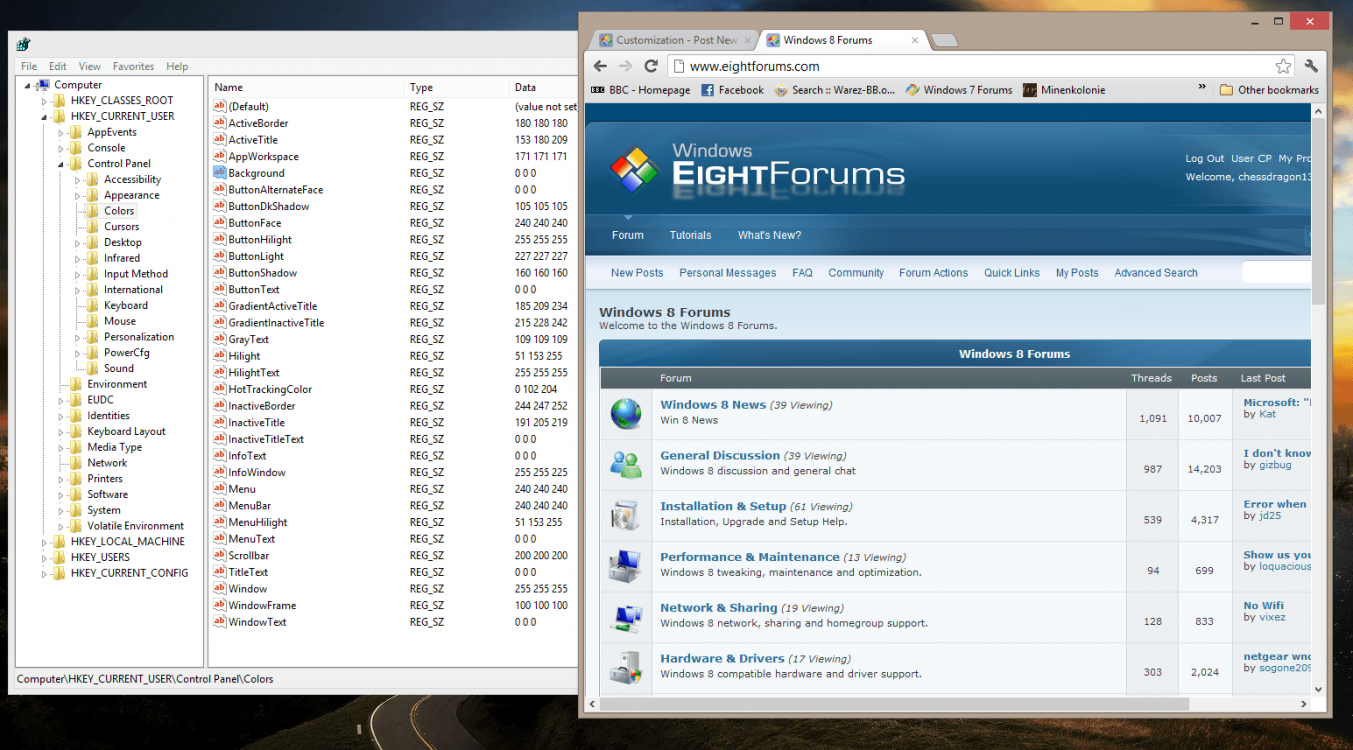The image size is (1353, 750).
Task: Expand the Personalization key
Action: pyautogui.click(x=78, y=337)
